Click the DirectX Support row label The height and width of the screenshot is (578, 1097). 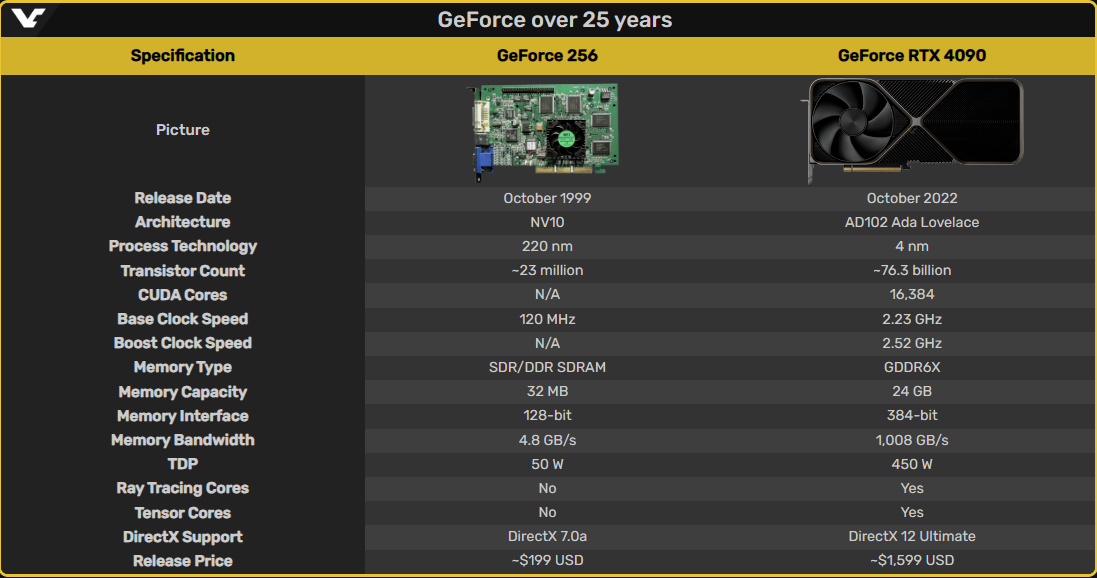tap(183, 537)
